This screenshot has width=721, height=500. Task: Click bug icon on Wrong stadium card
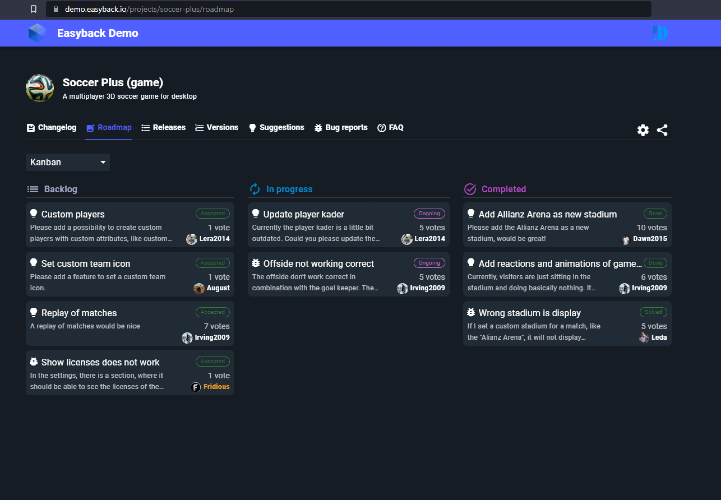point(471,312)
